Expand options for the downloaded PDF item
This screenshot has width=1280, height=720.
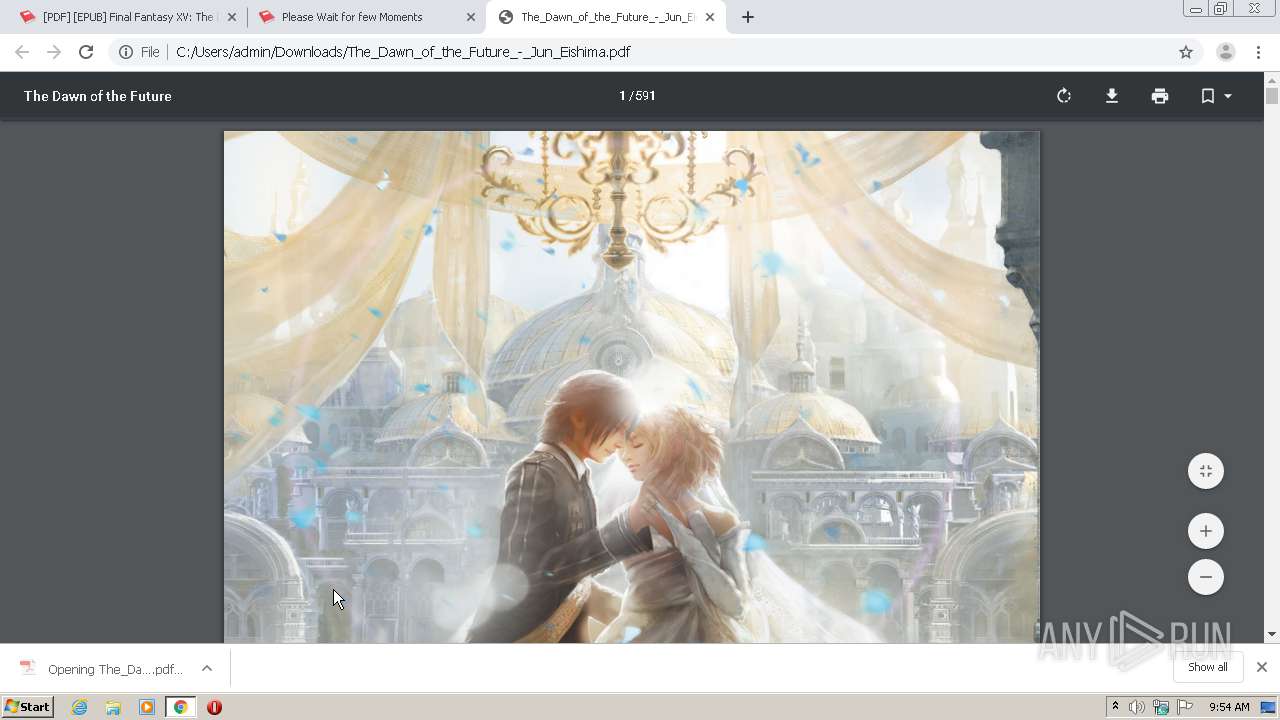(207, 668)
